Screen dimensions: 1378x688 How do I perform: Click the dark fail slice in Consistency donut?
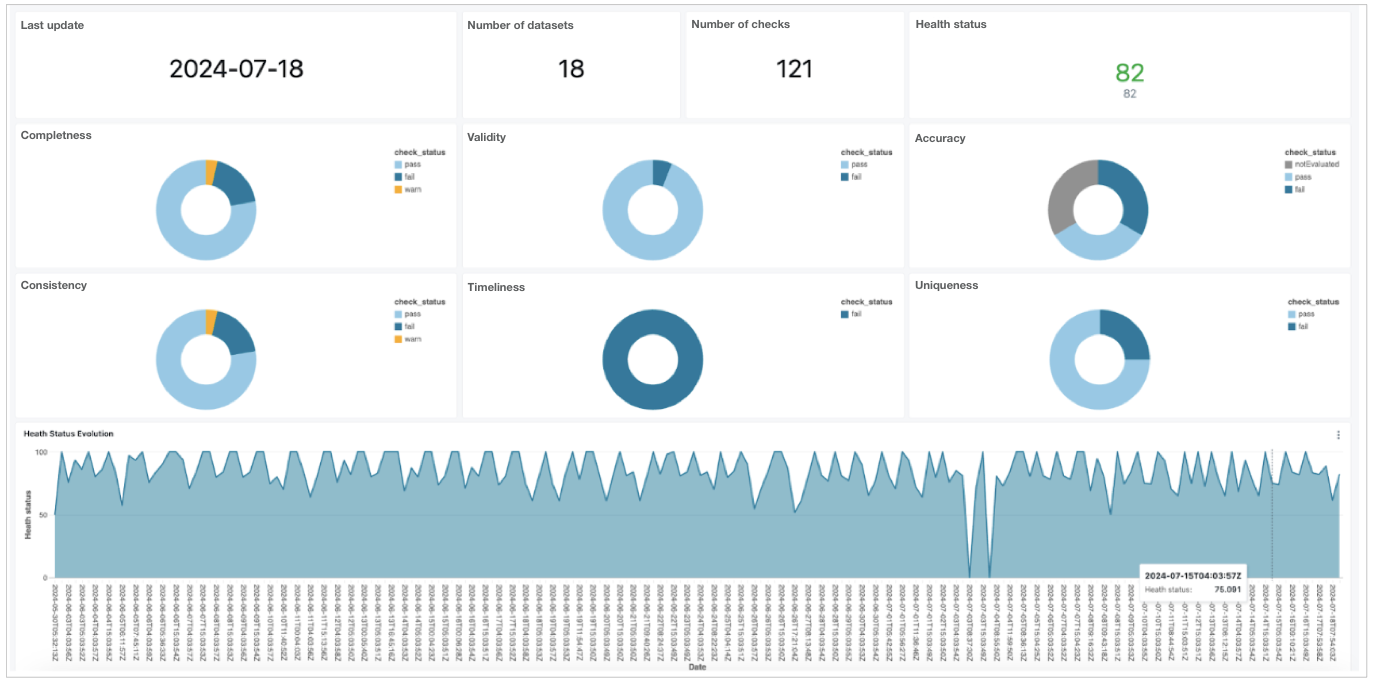point(237,333)
